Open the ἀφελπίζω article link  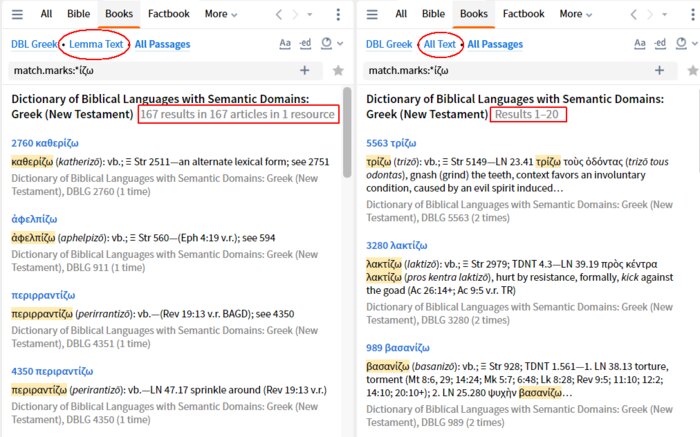pos(34,219)
